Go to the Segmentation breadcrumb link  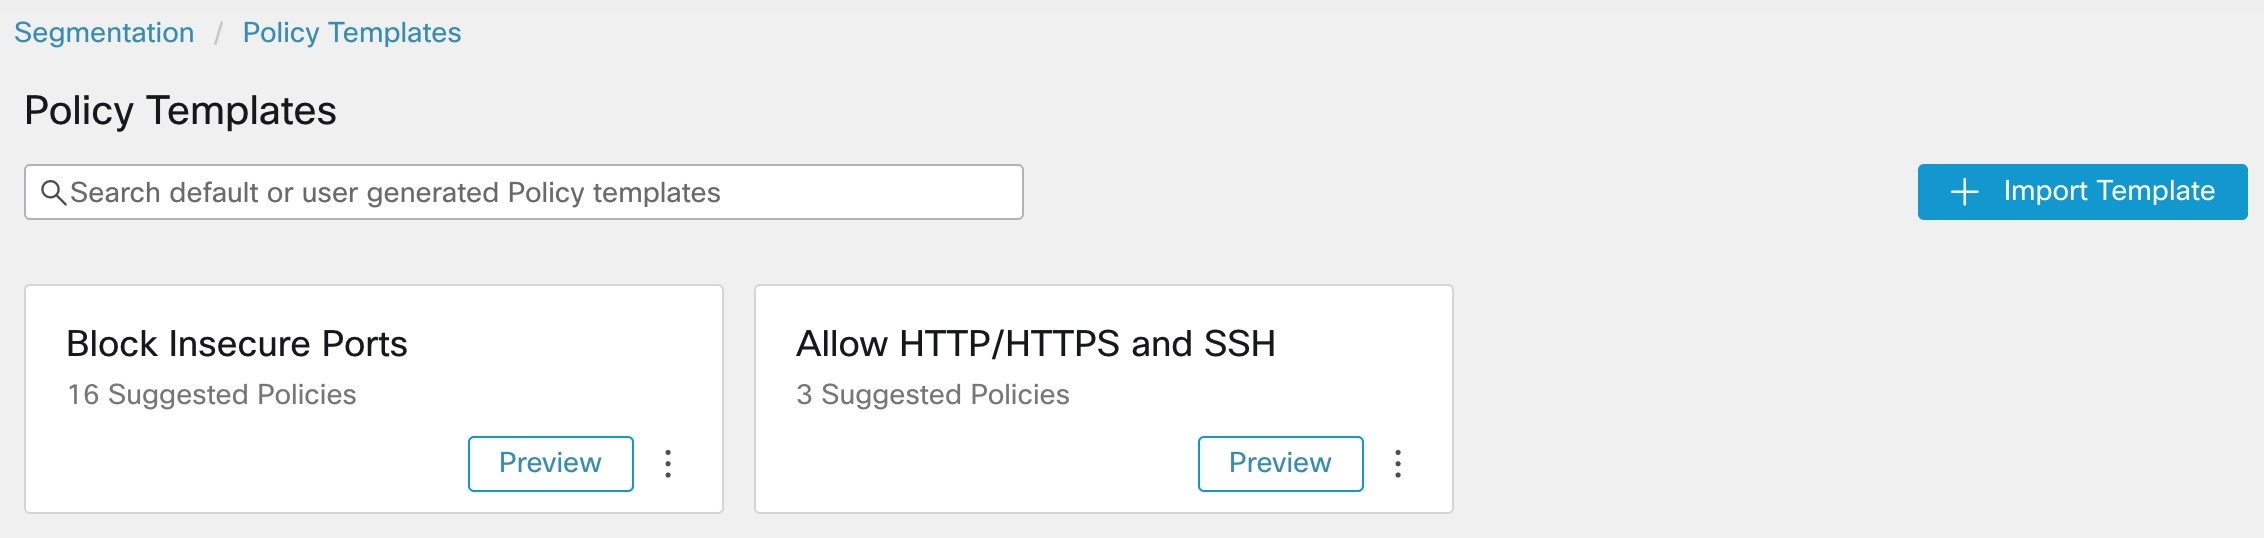pyautogui.click(x=104, y=33)
